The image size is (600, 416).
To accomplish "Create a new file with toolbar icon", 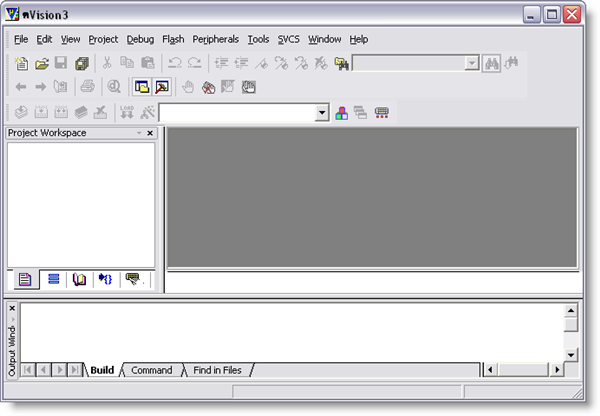I will point(21,63).
